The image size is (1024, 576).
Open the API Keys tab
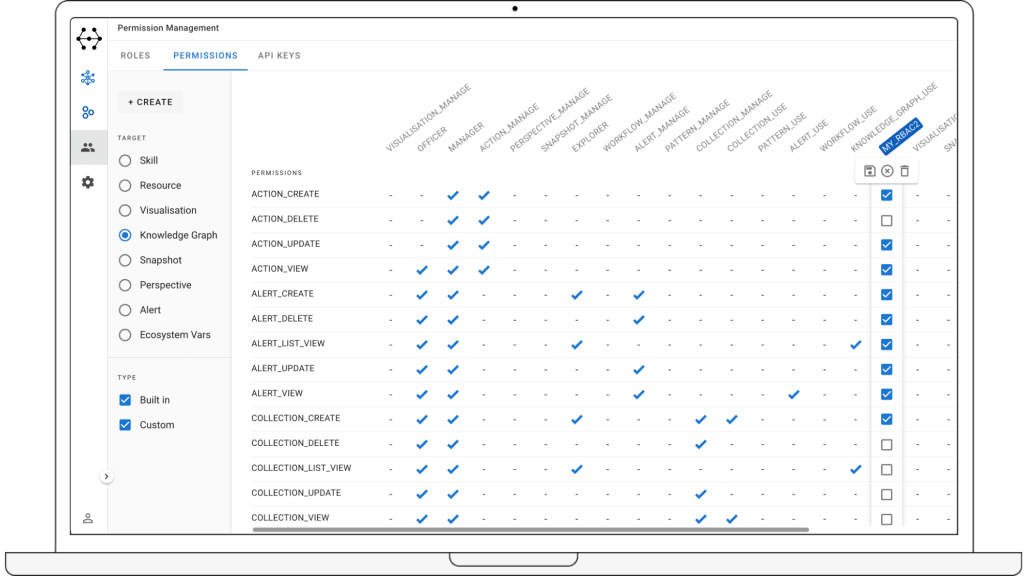pos(279,56)
